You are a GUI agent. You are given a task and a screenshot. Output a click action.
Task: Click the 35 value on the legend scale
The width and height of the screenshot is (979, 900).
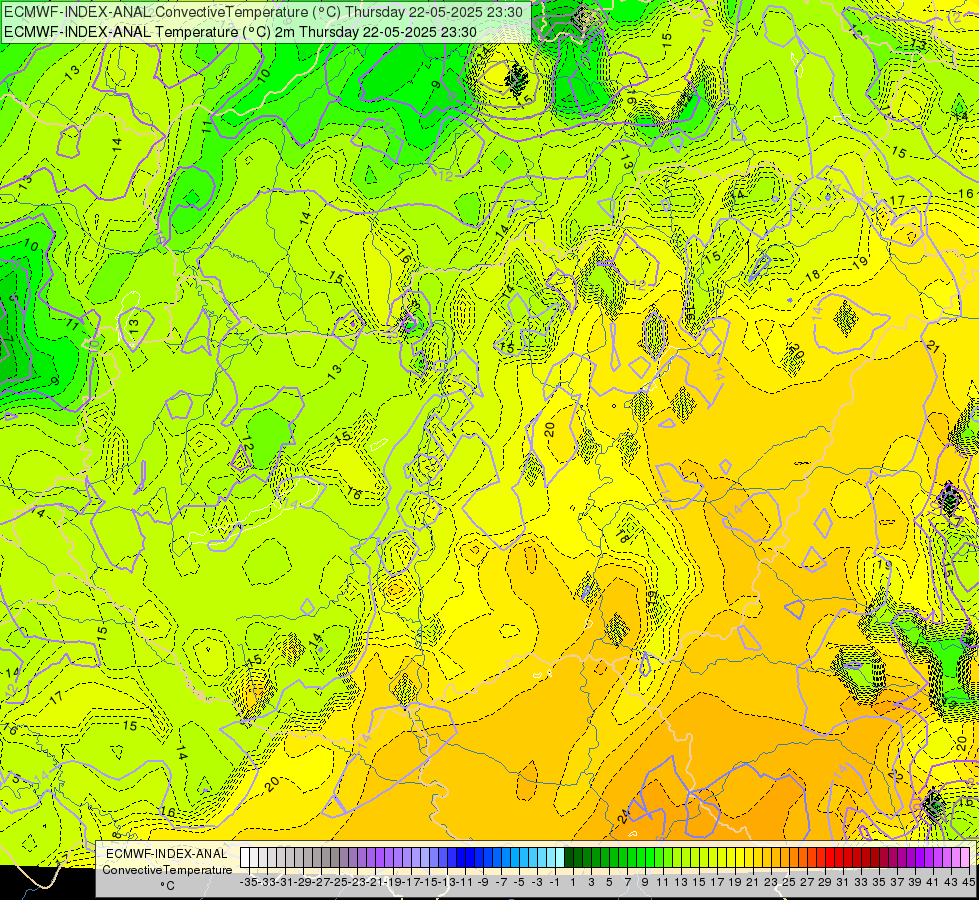[878, 882]
